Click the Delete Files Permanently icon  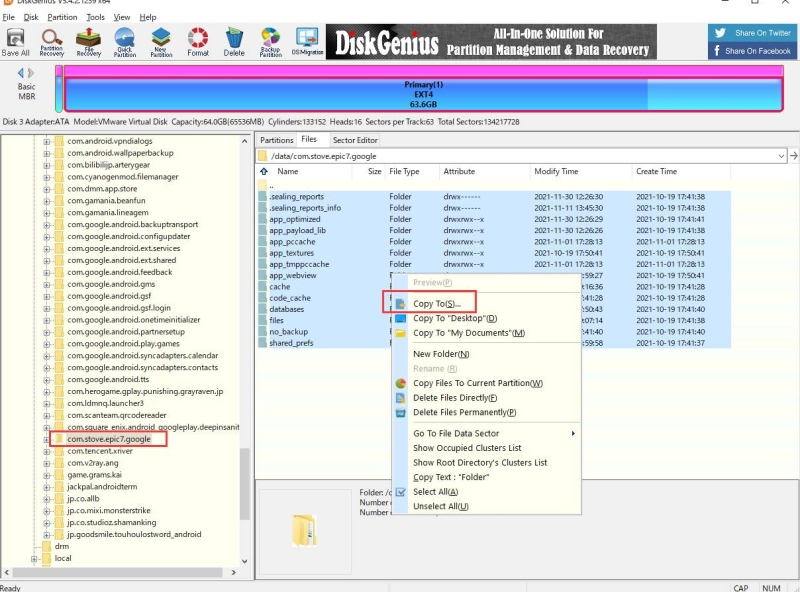401,412
